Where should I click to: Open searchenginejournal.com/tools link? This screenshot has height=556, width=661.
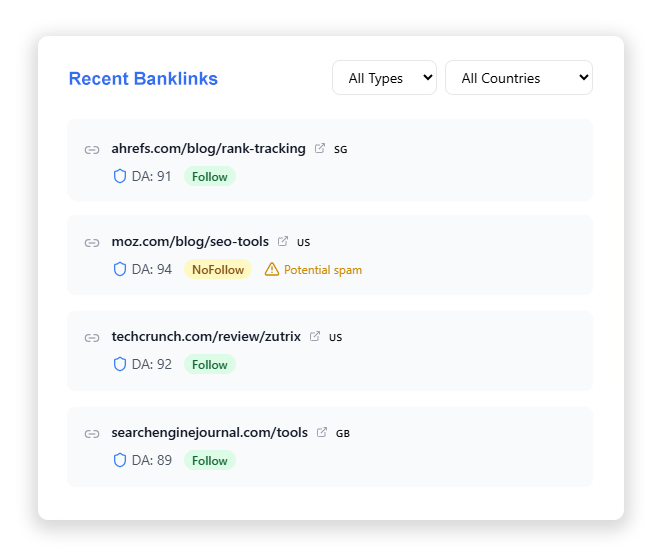pos(210,432)
